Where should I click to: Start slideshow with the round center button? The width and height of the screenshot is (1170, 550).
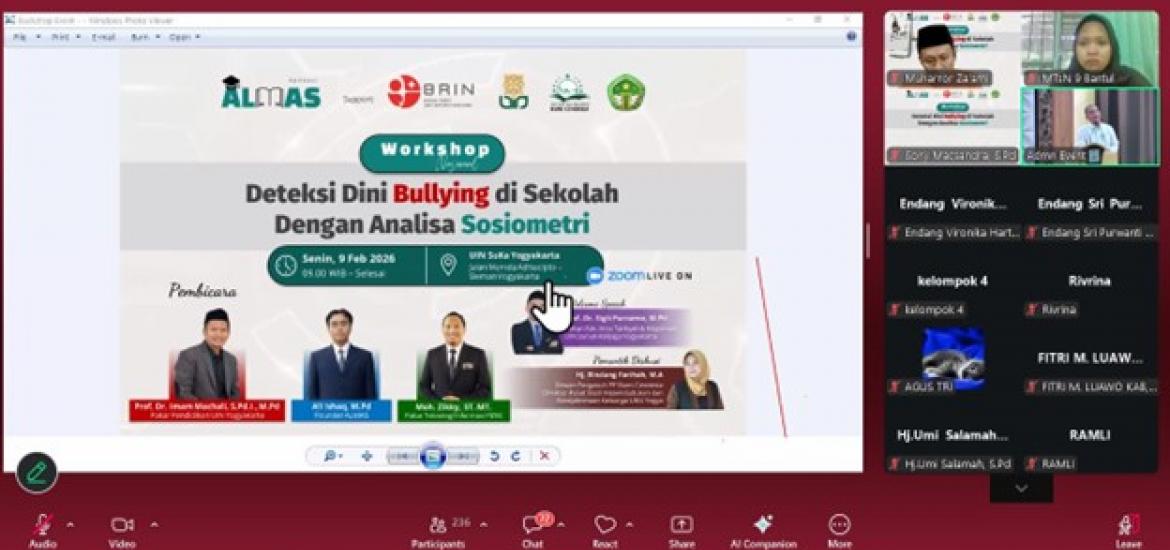pos(433,456)
